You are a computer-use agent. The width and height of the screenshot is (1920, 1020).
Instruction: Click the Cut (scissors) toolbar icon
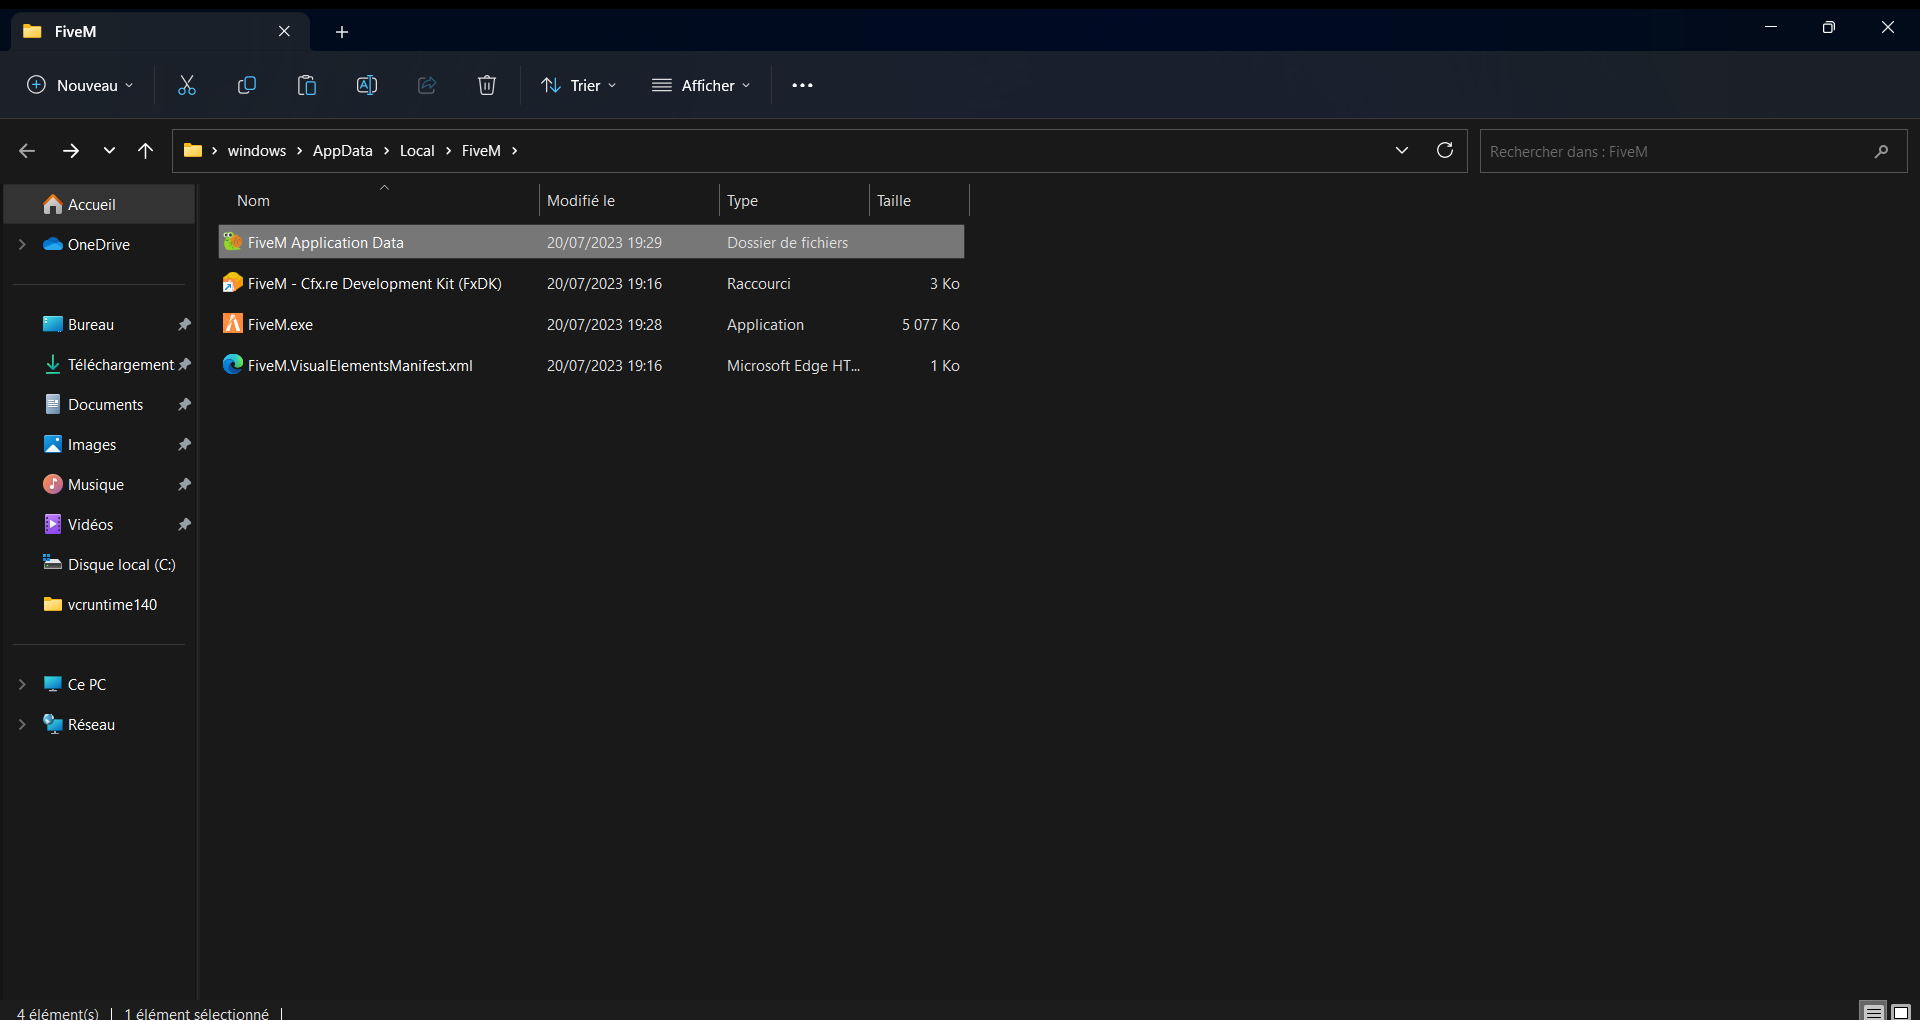point(187,86)
